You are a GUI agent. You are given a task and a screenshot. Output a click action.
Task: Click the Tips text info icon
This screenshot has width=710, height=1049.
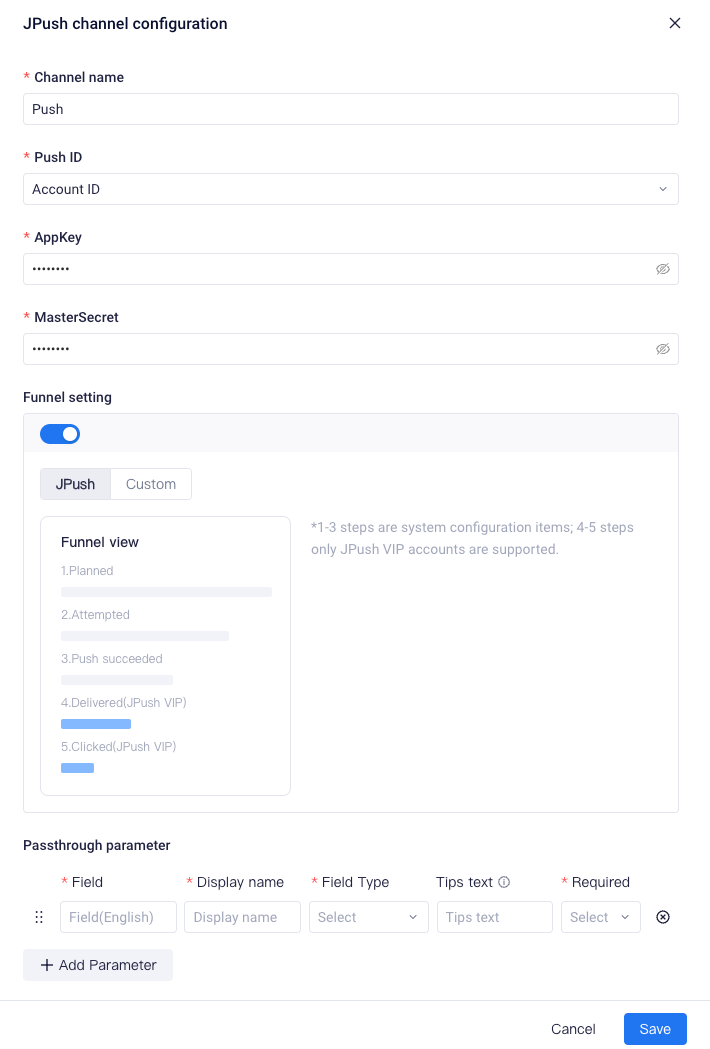click(504, 882)
